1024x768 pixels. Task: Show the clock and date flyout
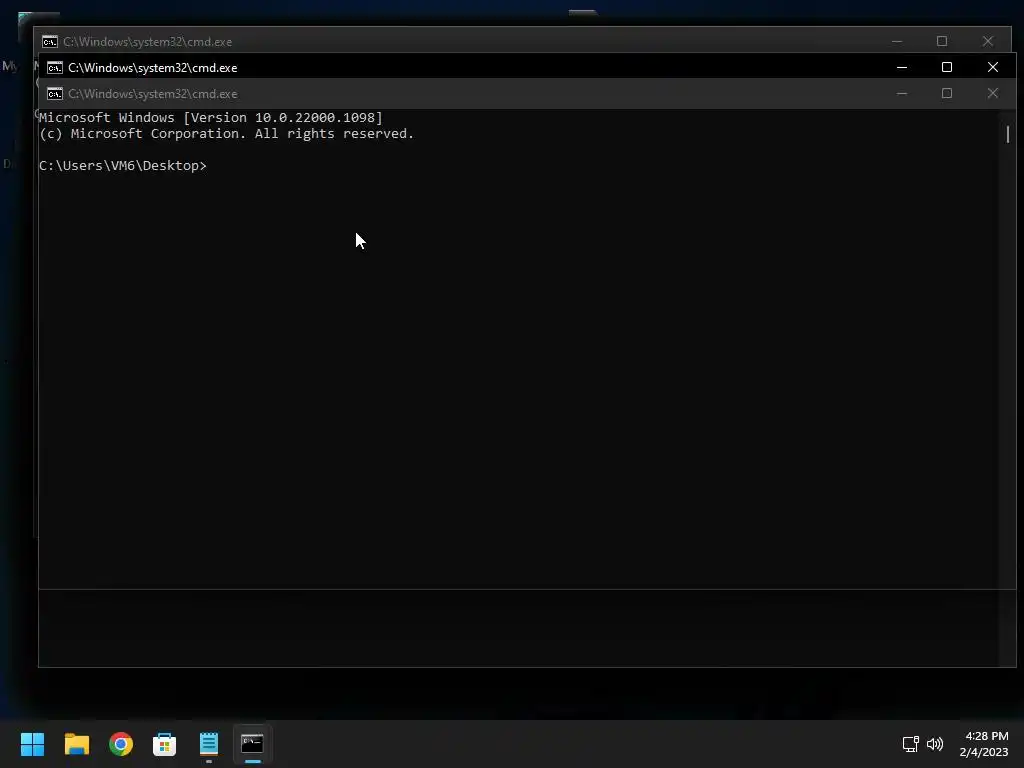[985, 744]
